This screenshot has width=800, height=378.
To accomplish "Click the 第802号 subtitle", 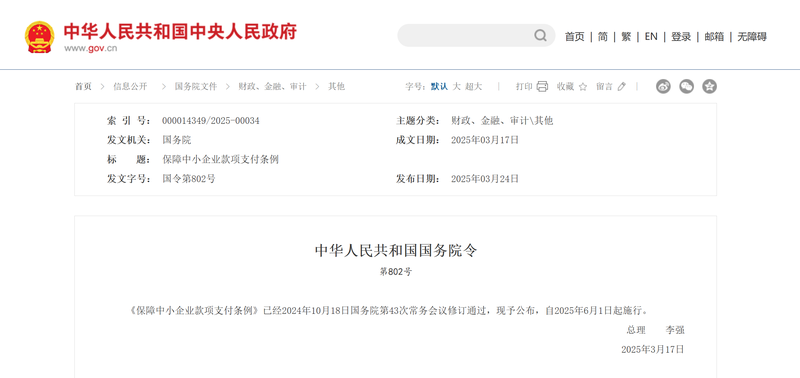I will coord(395,272).
